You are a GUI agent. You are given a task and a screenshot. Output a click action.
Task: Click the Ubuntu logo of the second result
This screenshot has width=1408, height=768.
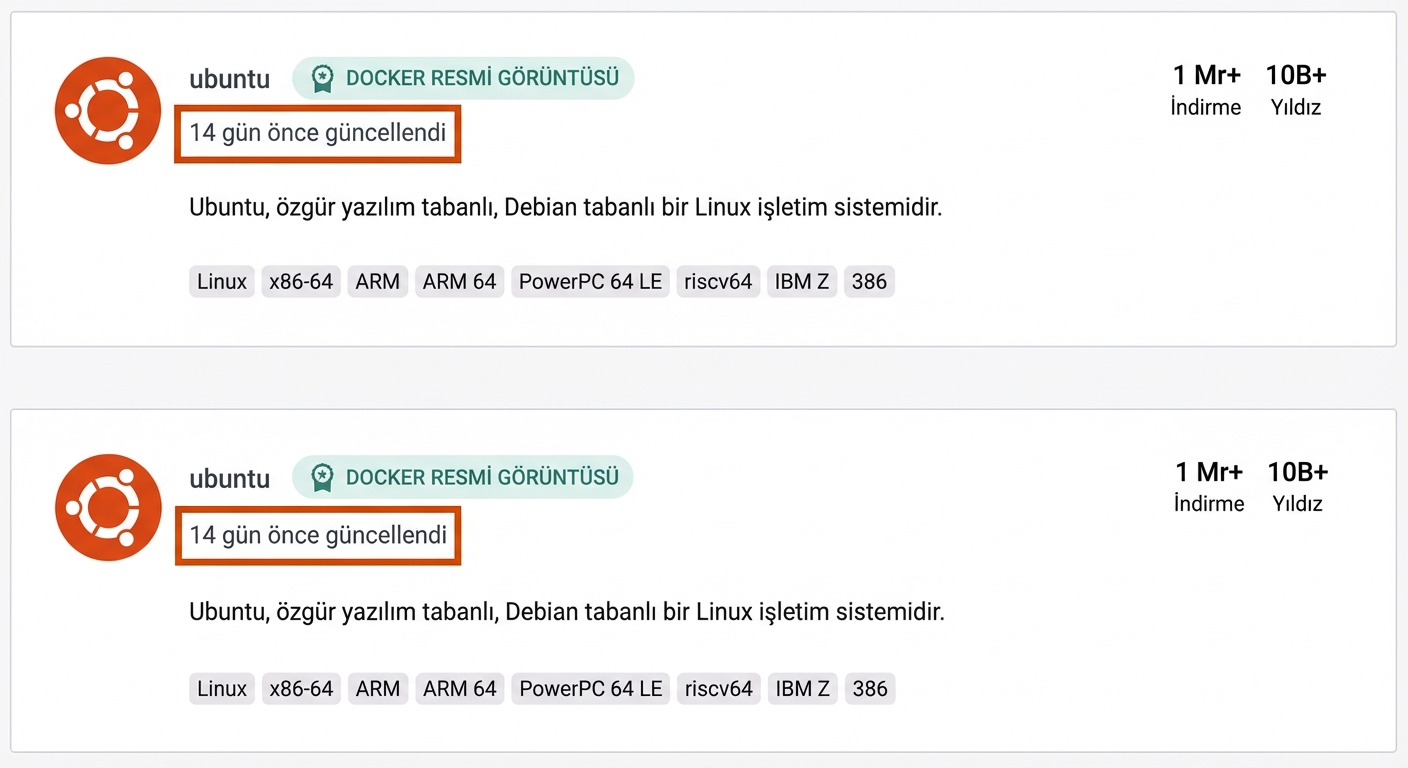click(x=107, y=507)
